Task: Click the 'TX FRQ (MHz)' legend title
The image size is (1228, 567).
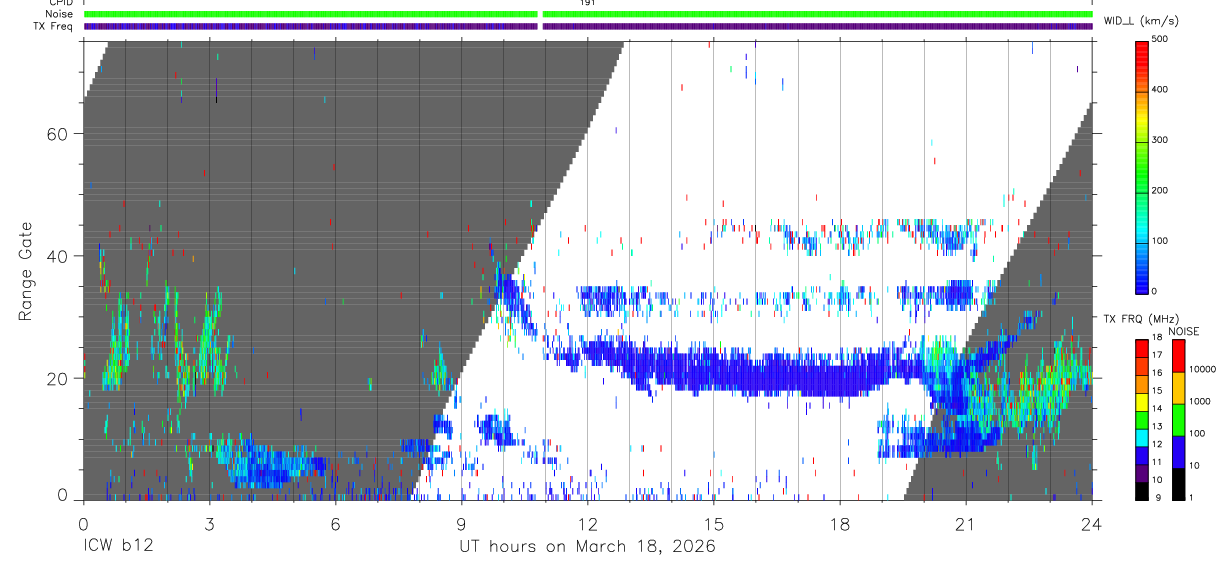Action: click(x=1141, y=318)
